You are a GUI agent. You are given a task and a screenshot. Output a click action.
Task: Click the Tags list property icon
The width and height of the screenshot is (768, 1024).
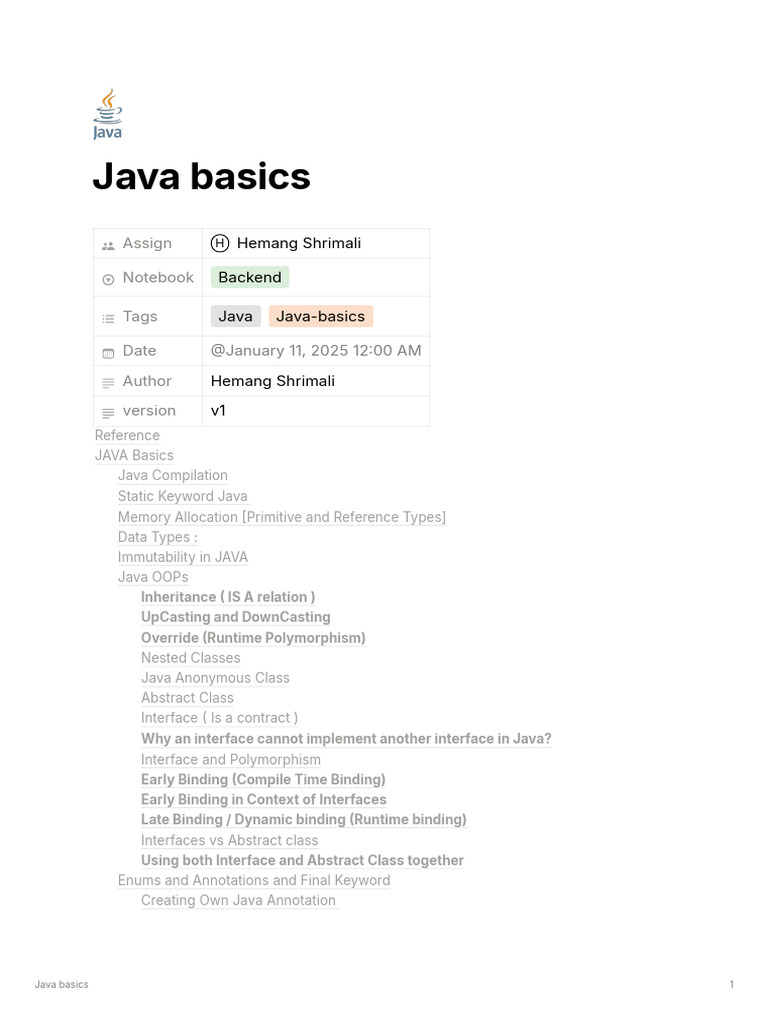pyautogui.click(x=108, y=318)
